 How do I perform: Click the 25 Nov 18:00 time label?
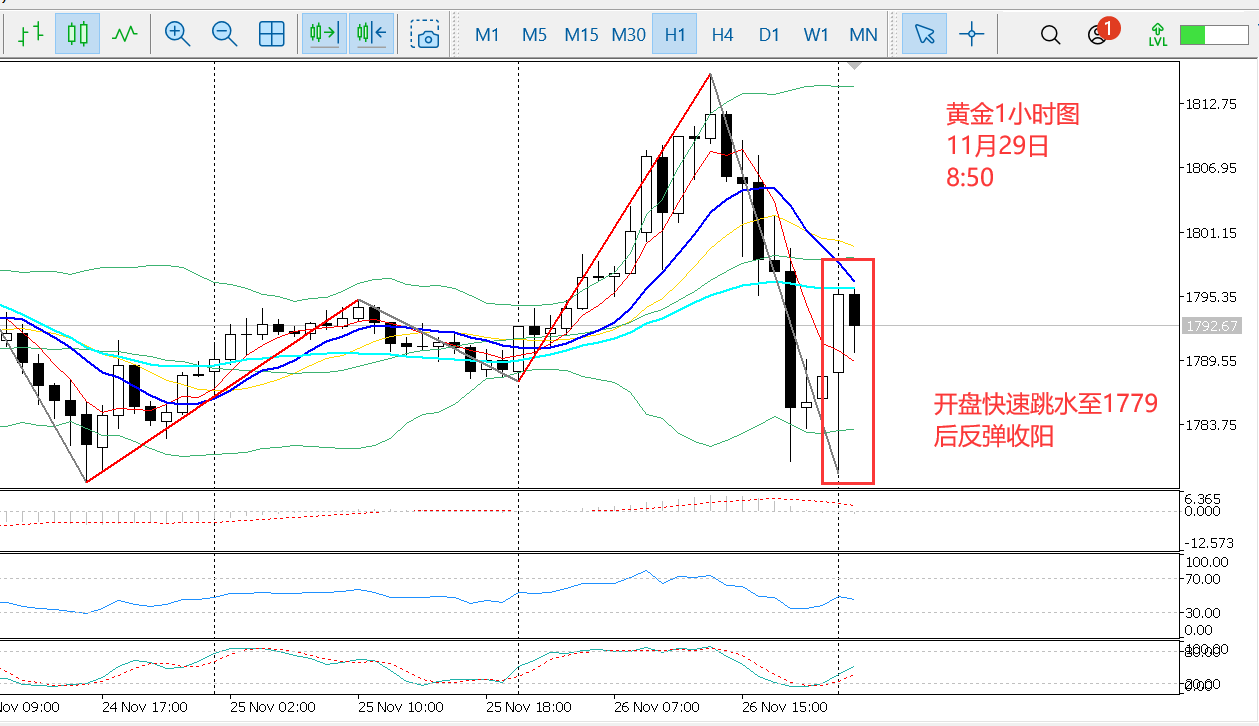pos(528,707)
